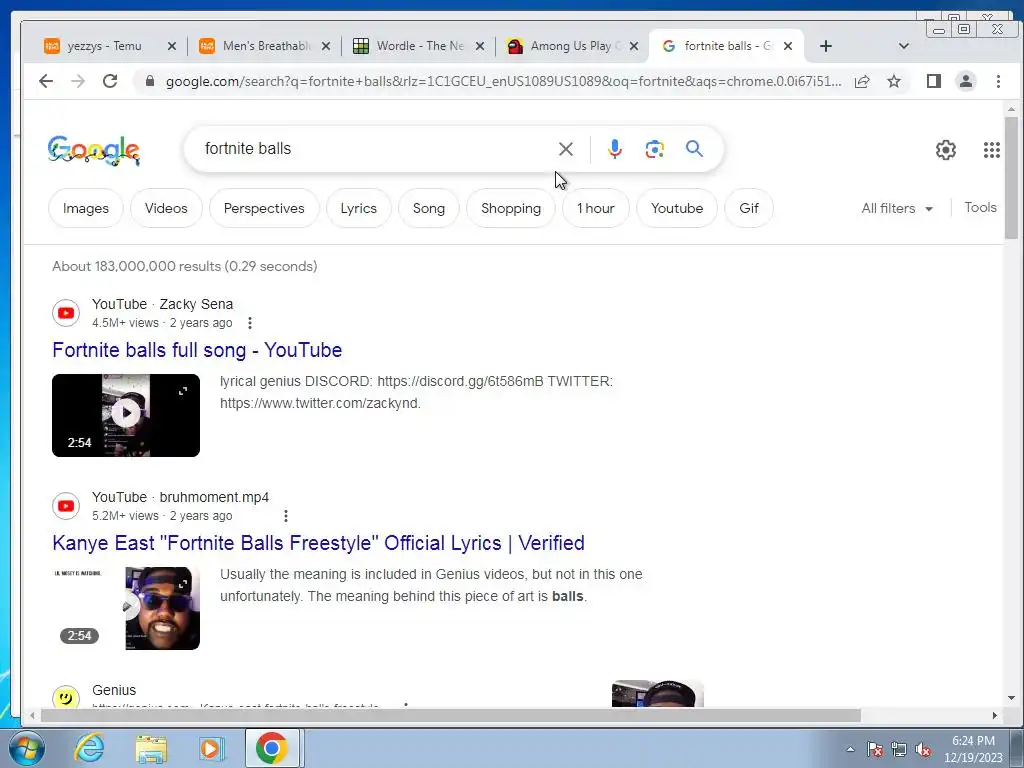Image resolution: width=1024 pixels, height=768 pixels.
Task: Open Chrome profile avatar
Action: click(x=966, y=81)
